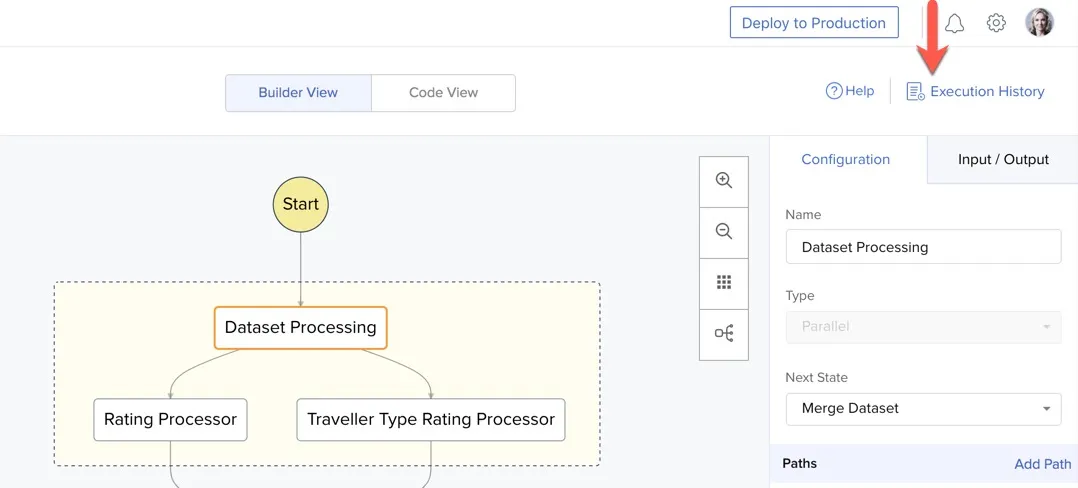Select the Traveller Type Rating Processor node

click(431, 420)
